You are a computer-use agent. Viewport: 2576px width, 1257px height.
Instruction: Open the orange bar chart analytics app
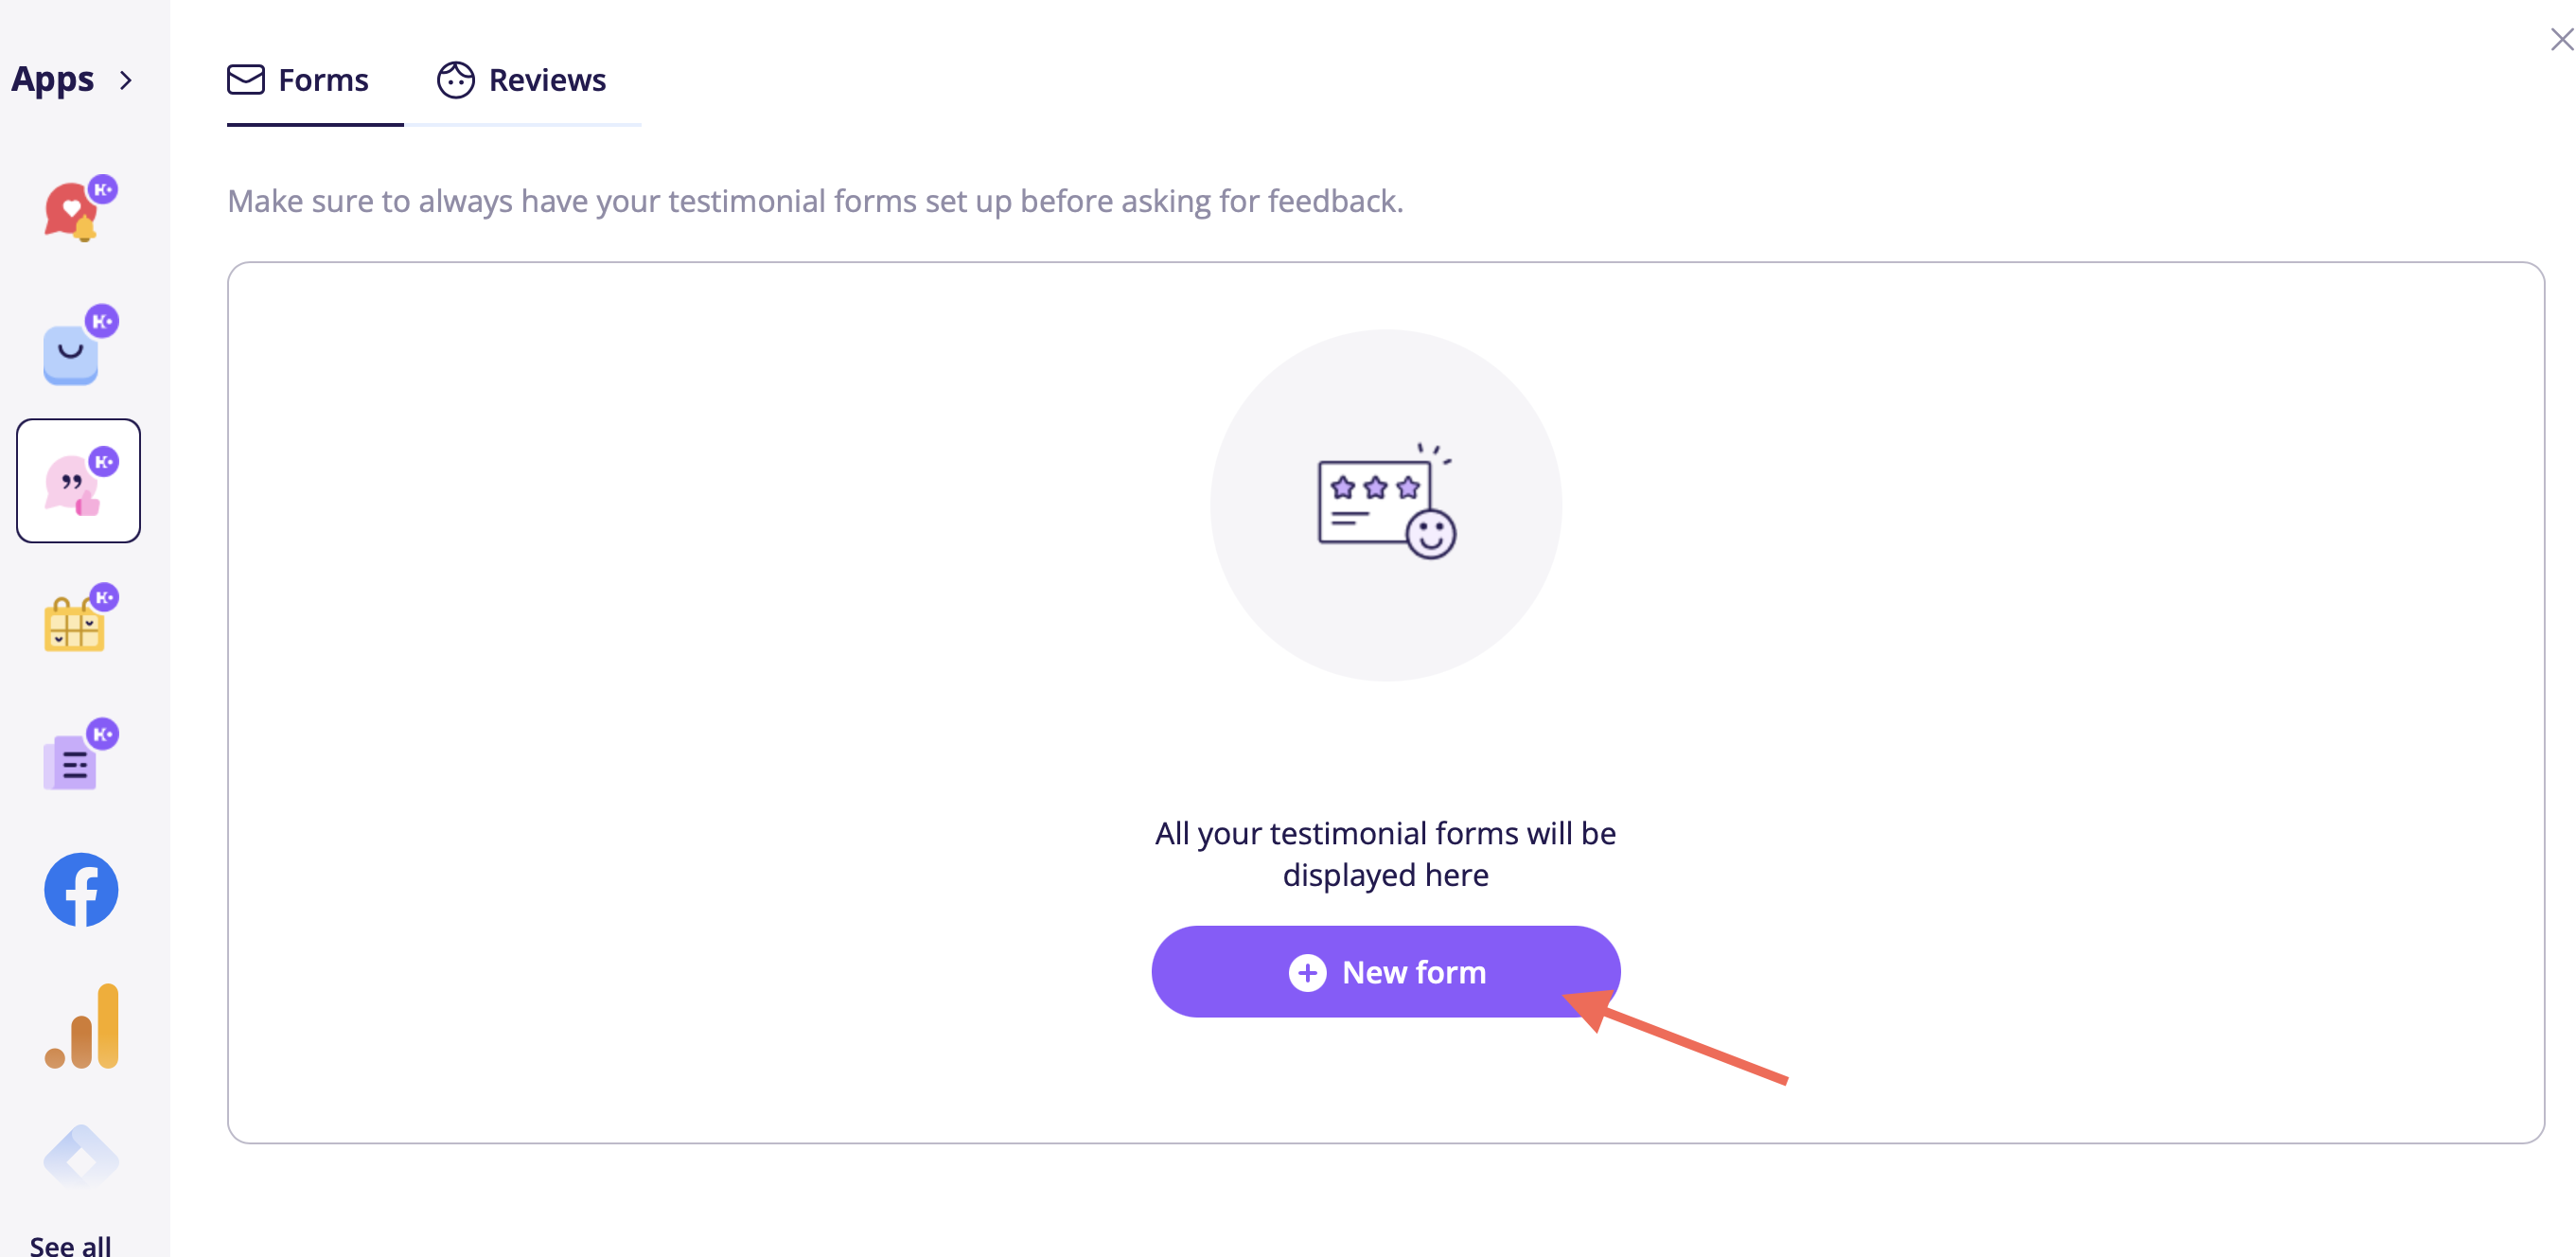82,1027
